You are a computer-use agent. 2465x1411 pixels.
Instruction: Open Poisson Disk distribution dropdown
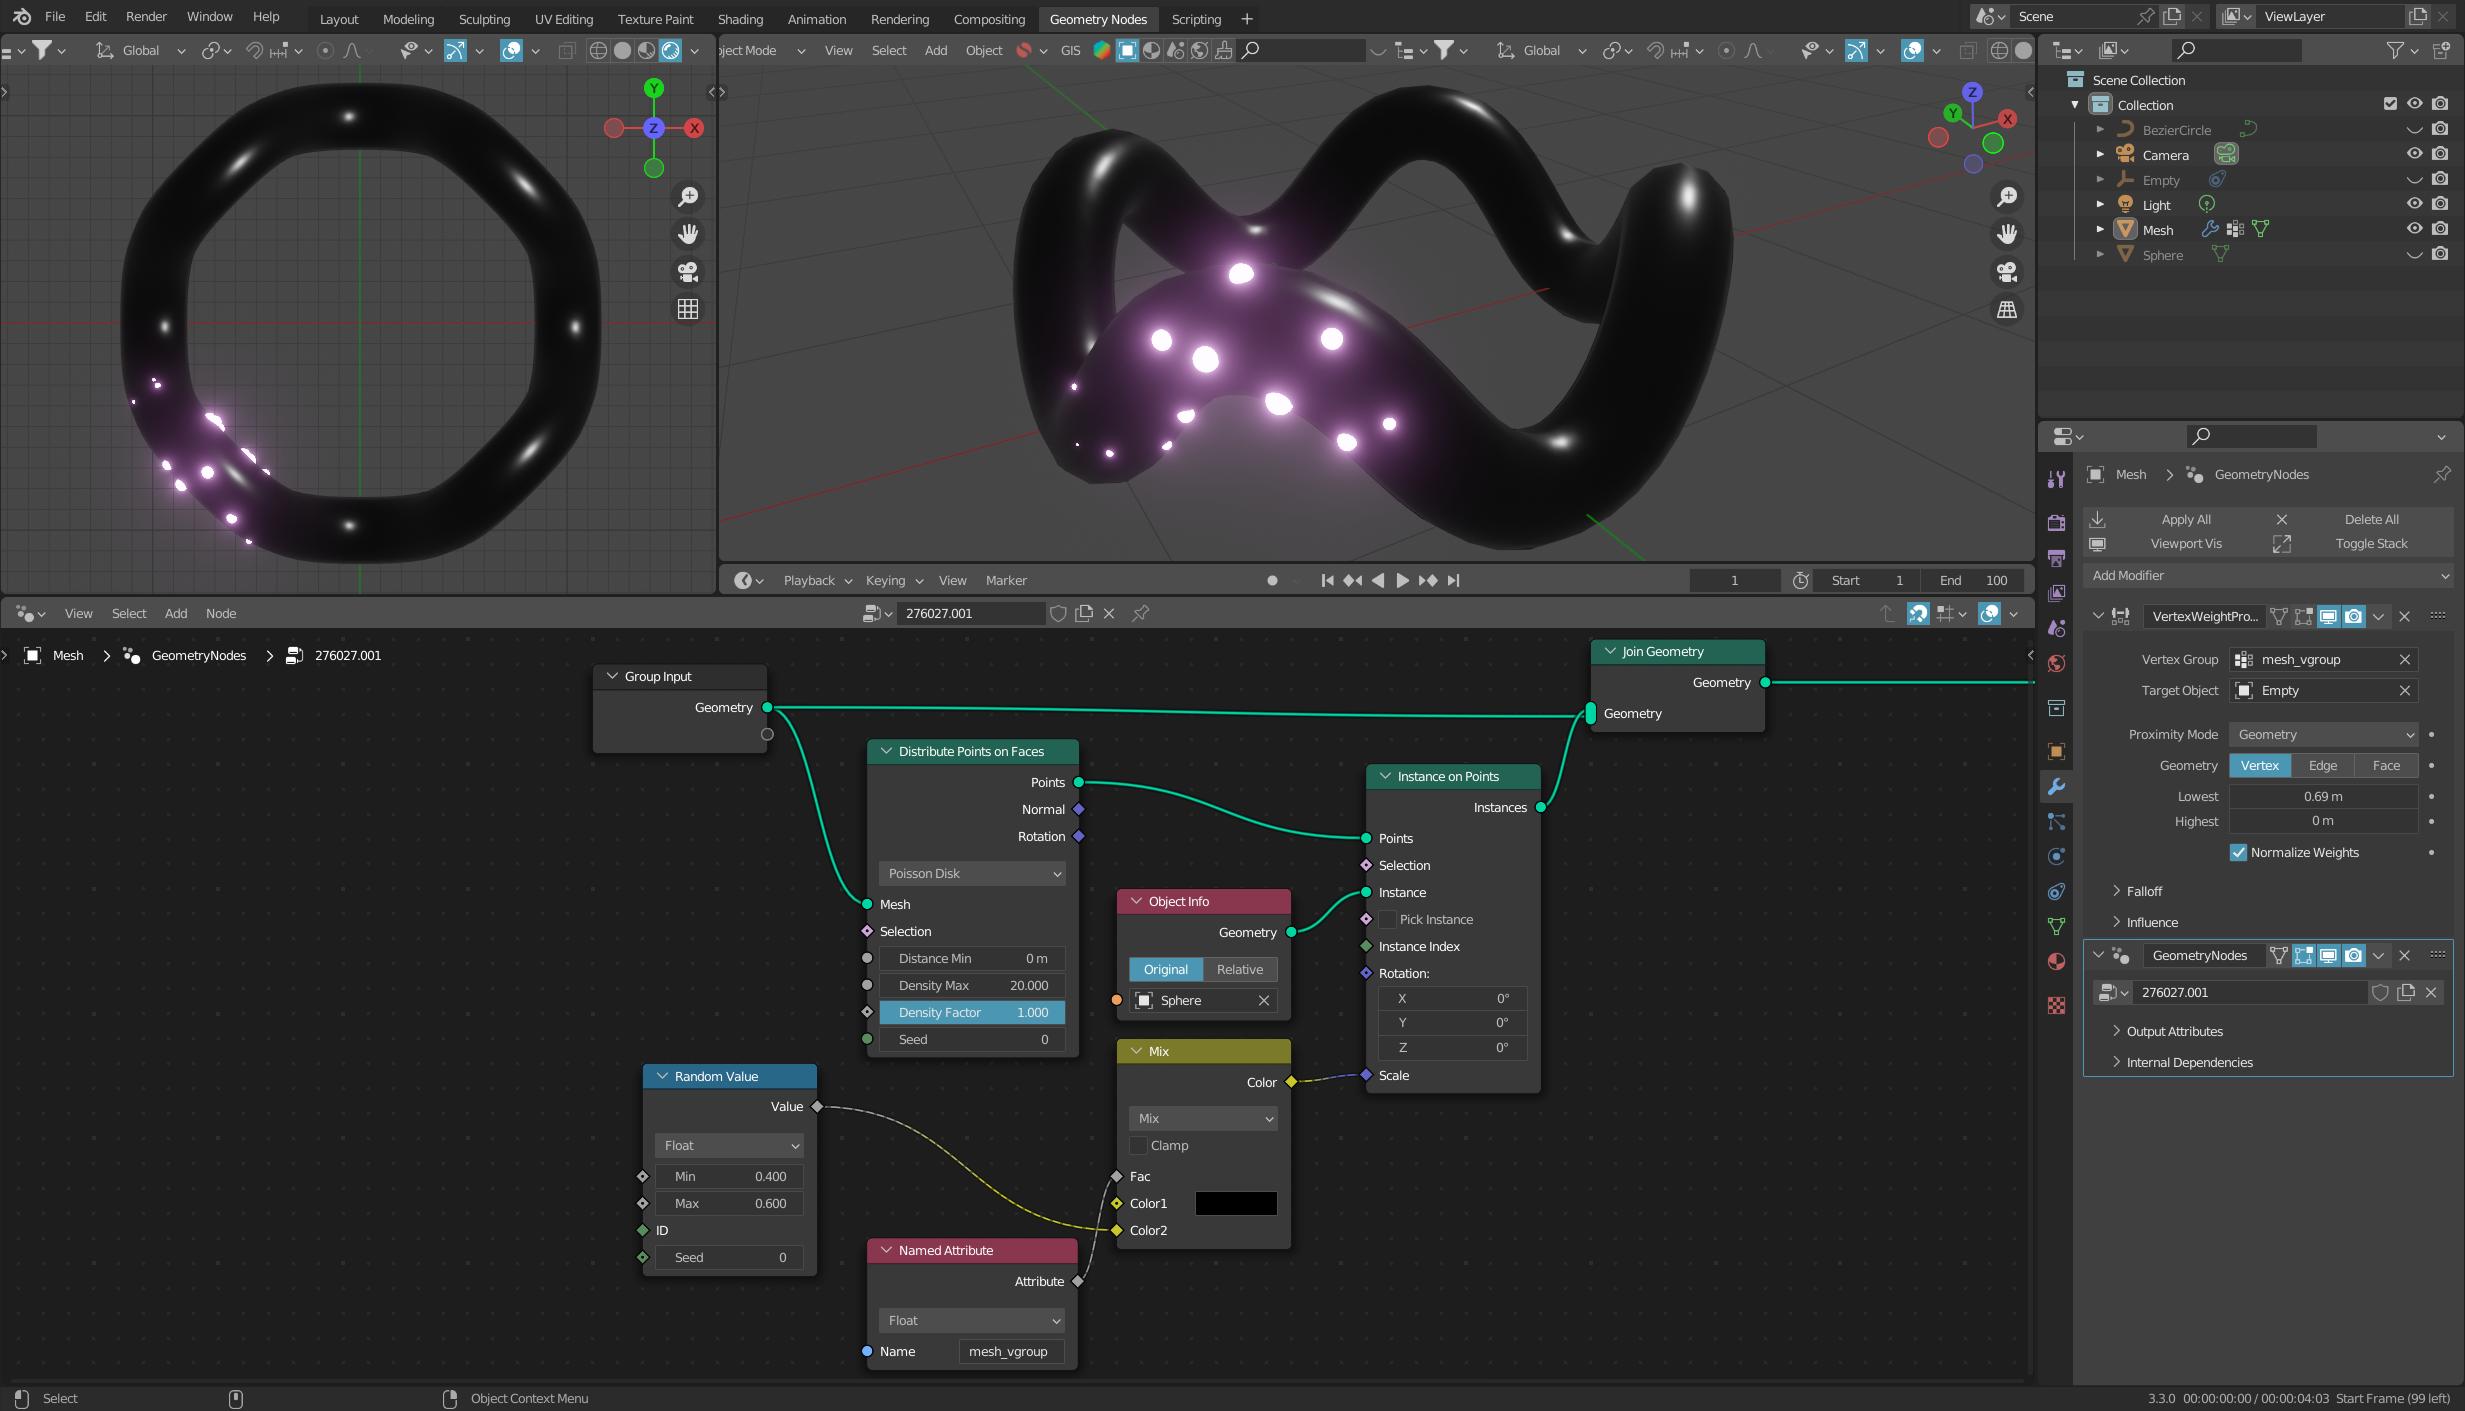(972, 873)
